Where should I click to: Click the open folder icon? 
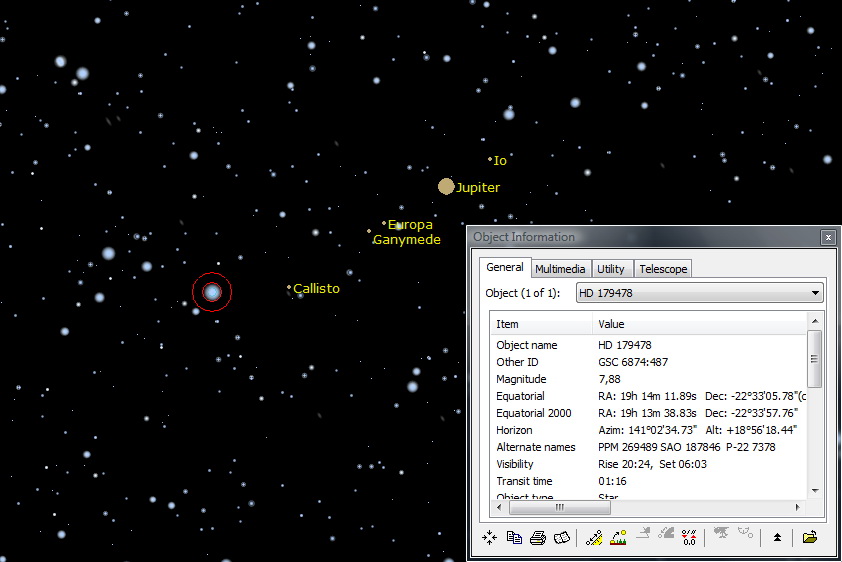809,538
